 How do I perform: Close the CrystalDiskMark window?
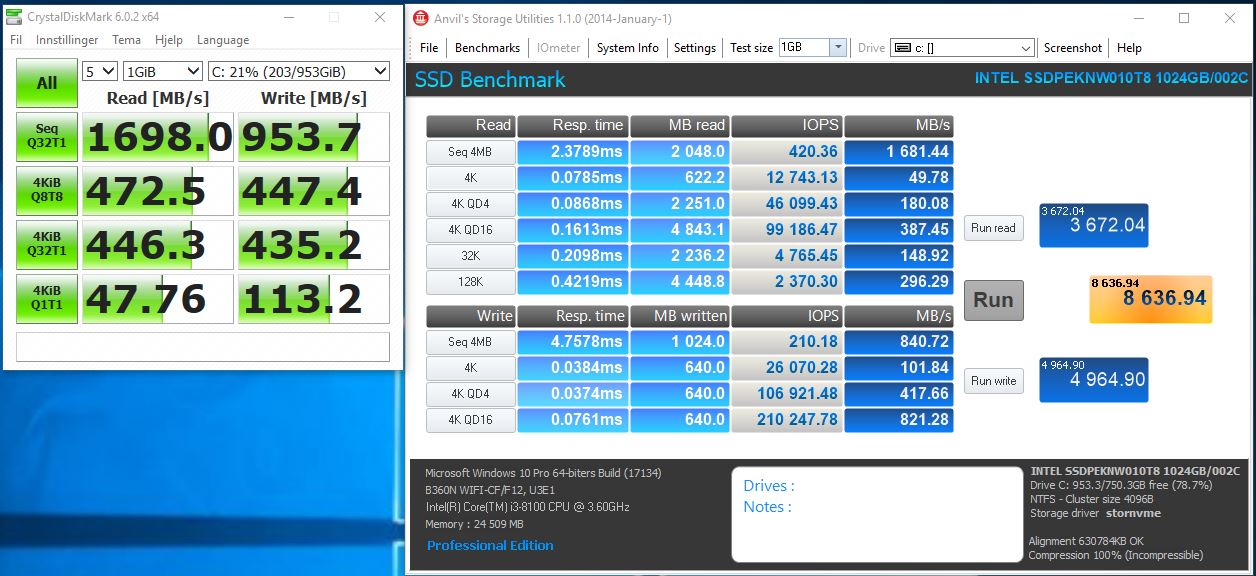coord(379,17)
